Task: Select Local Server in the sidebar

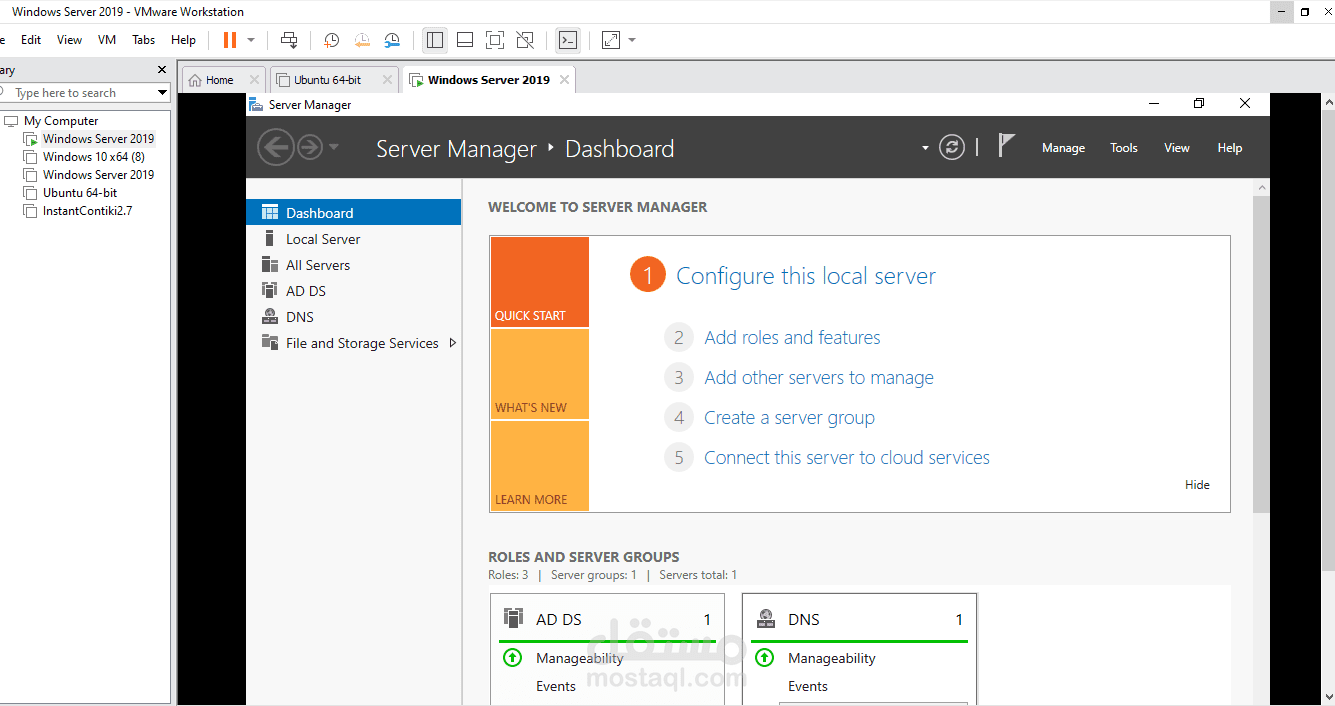Action: 322,239
